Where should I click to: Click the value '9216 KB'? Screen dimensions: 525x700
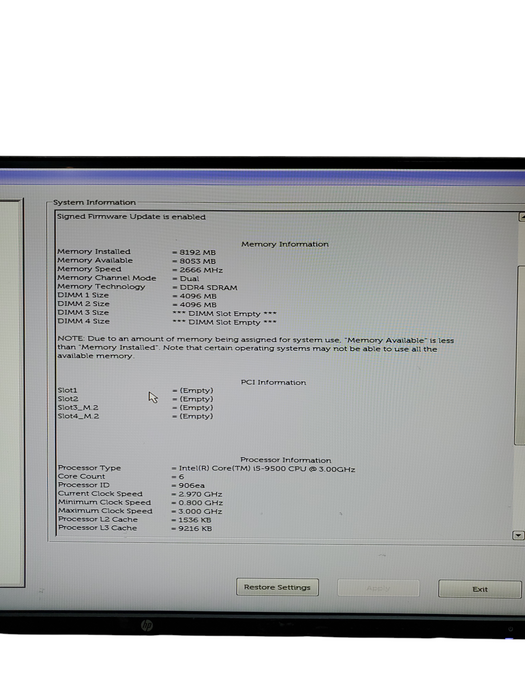pos(195,529)
